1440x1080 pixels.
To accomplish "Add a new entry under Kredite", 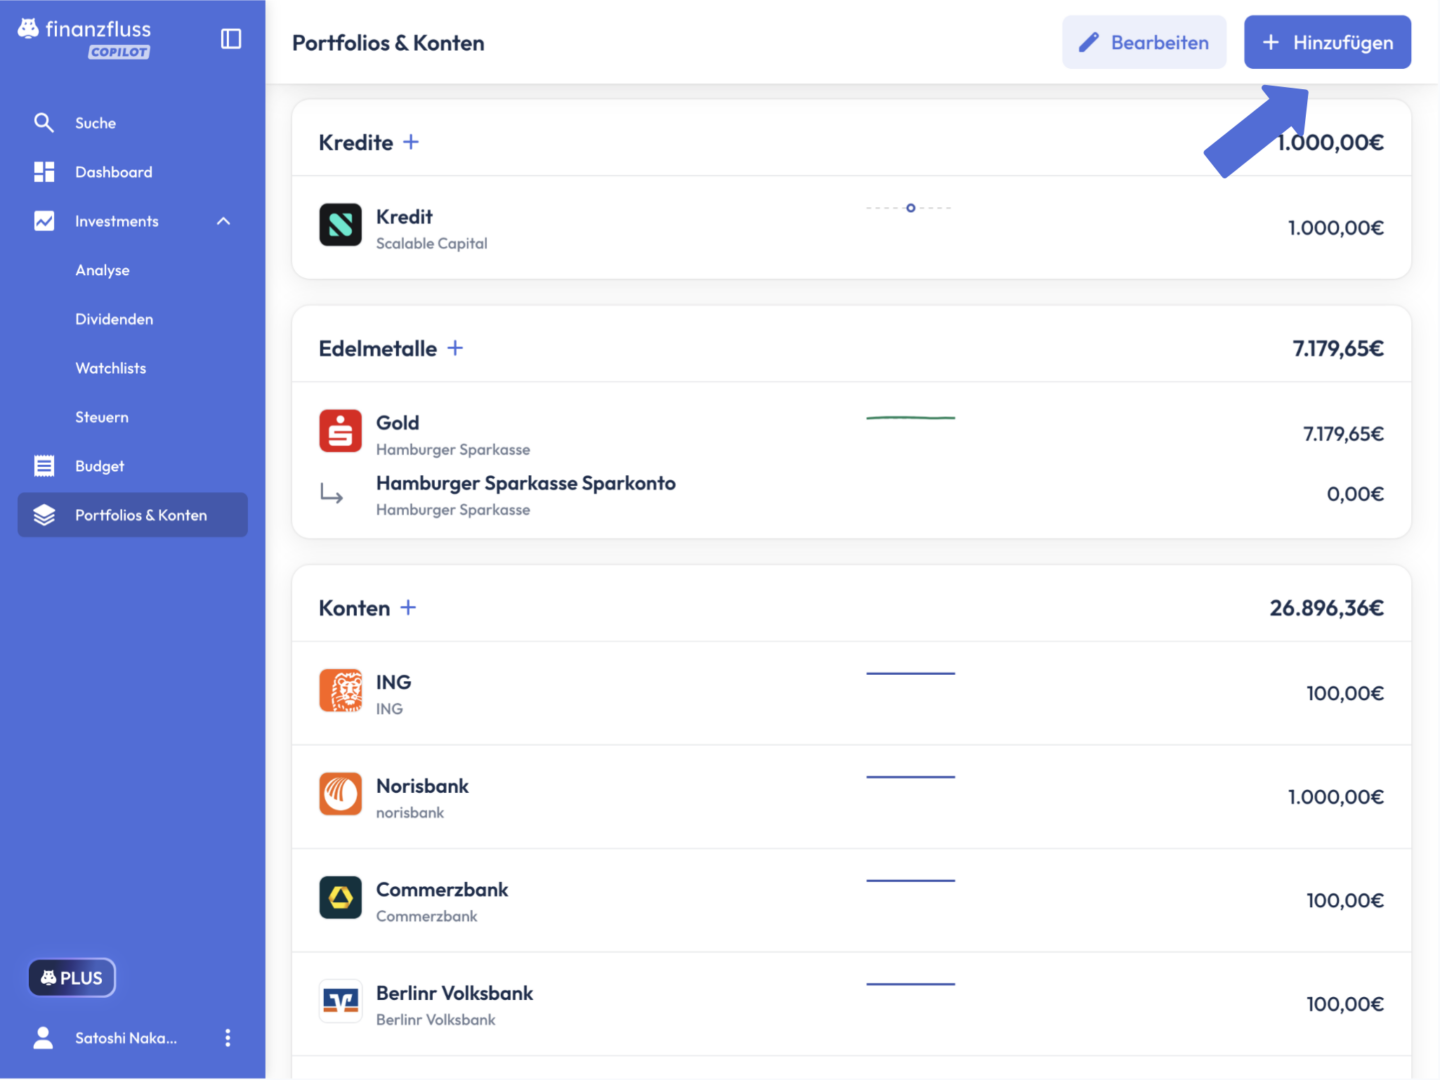I will point(411,142).
